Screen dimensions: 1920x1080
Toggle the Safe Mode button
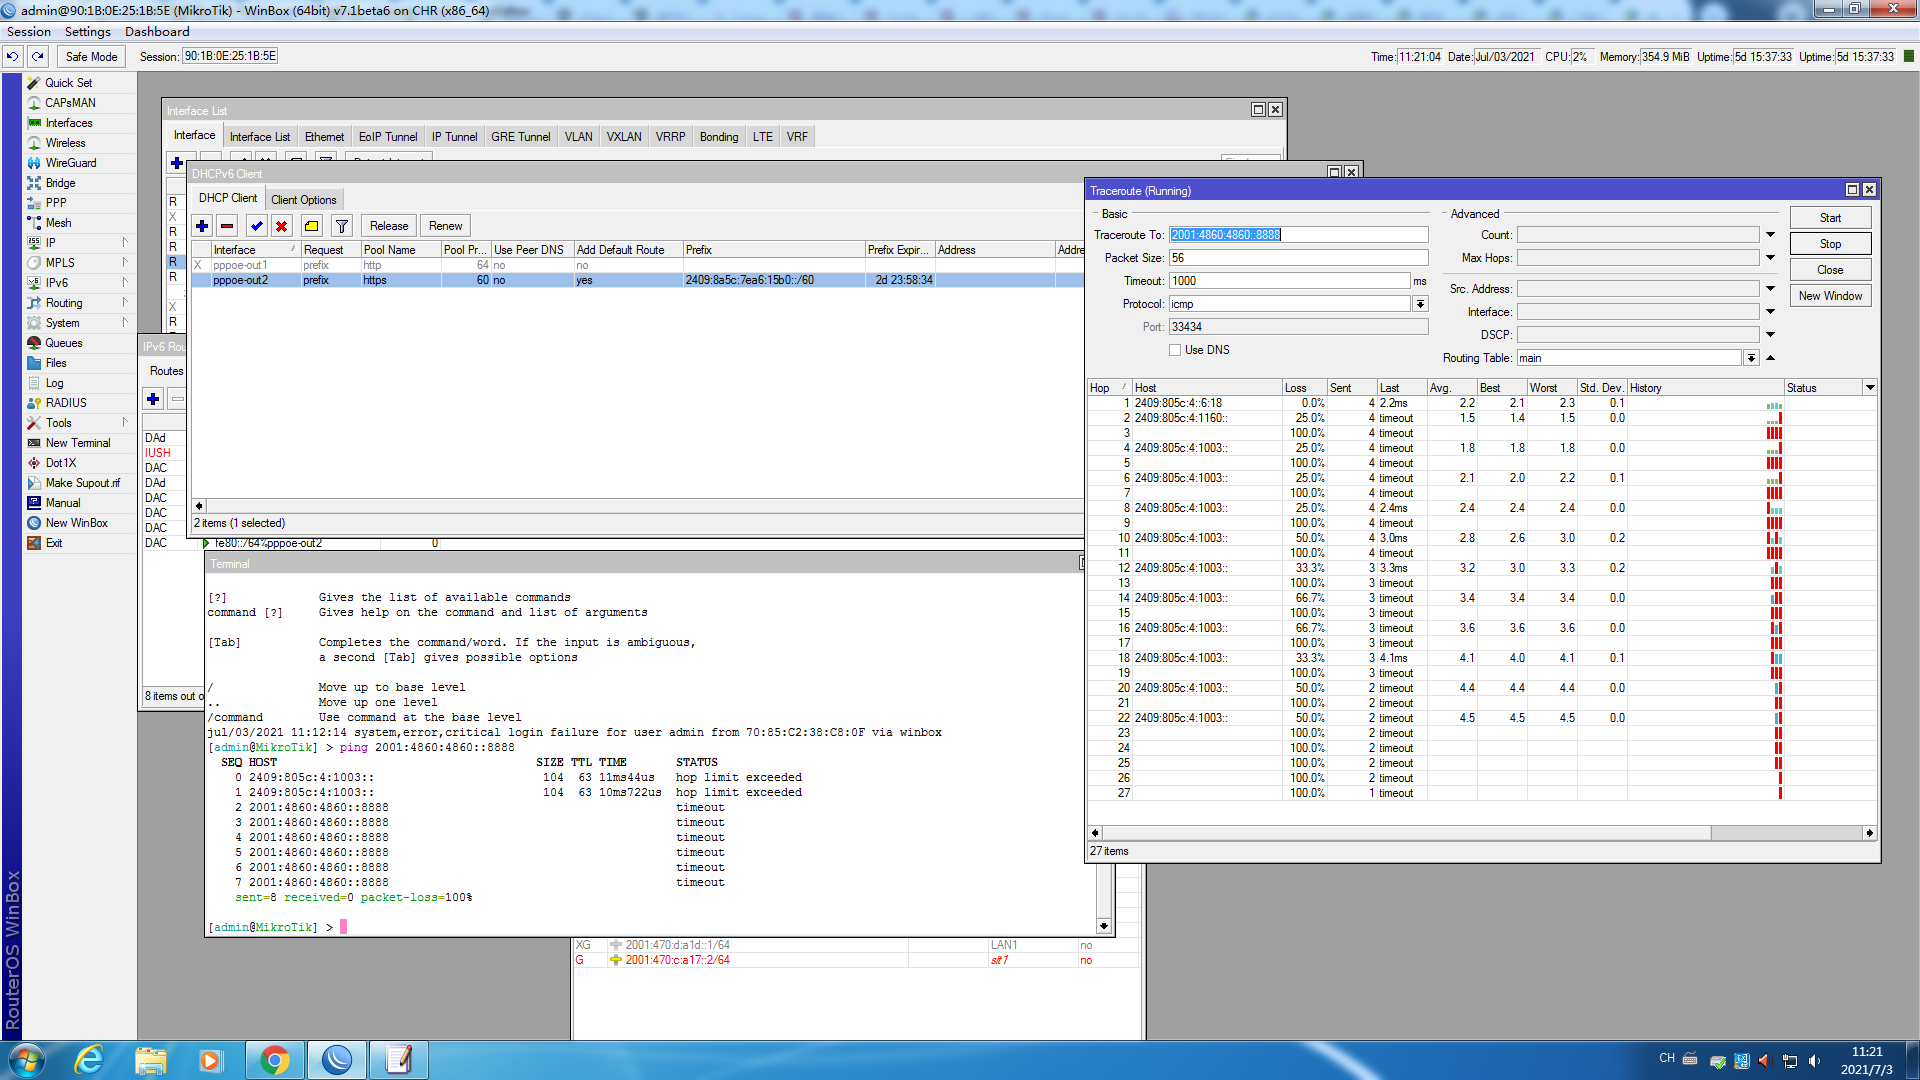tap(91, 57)
